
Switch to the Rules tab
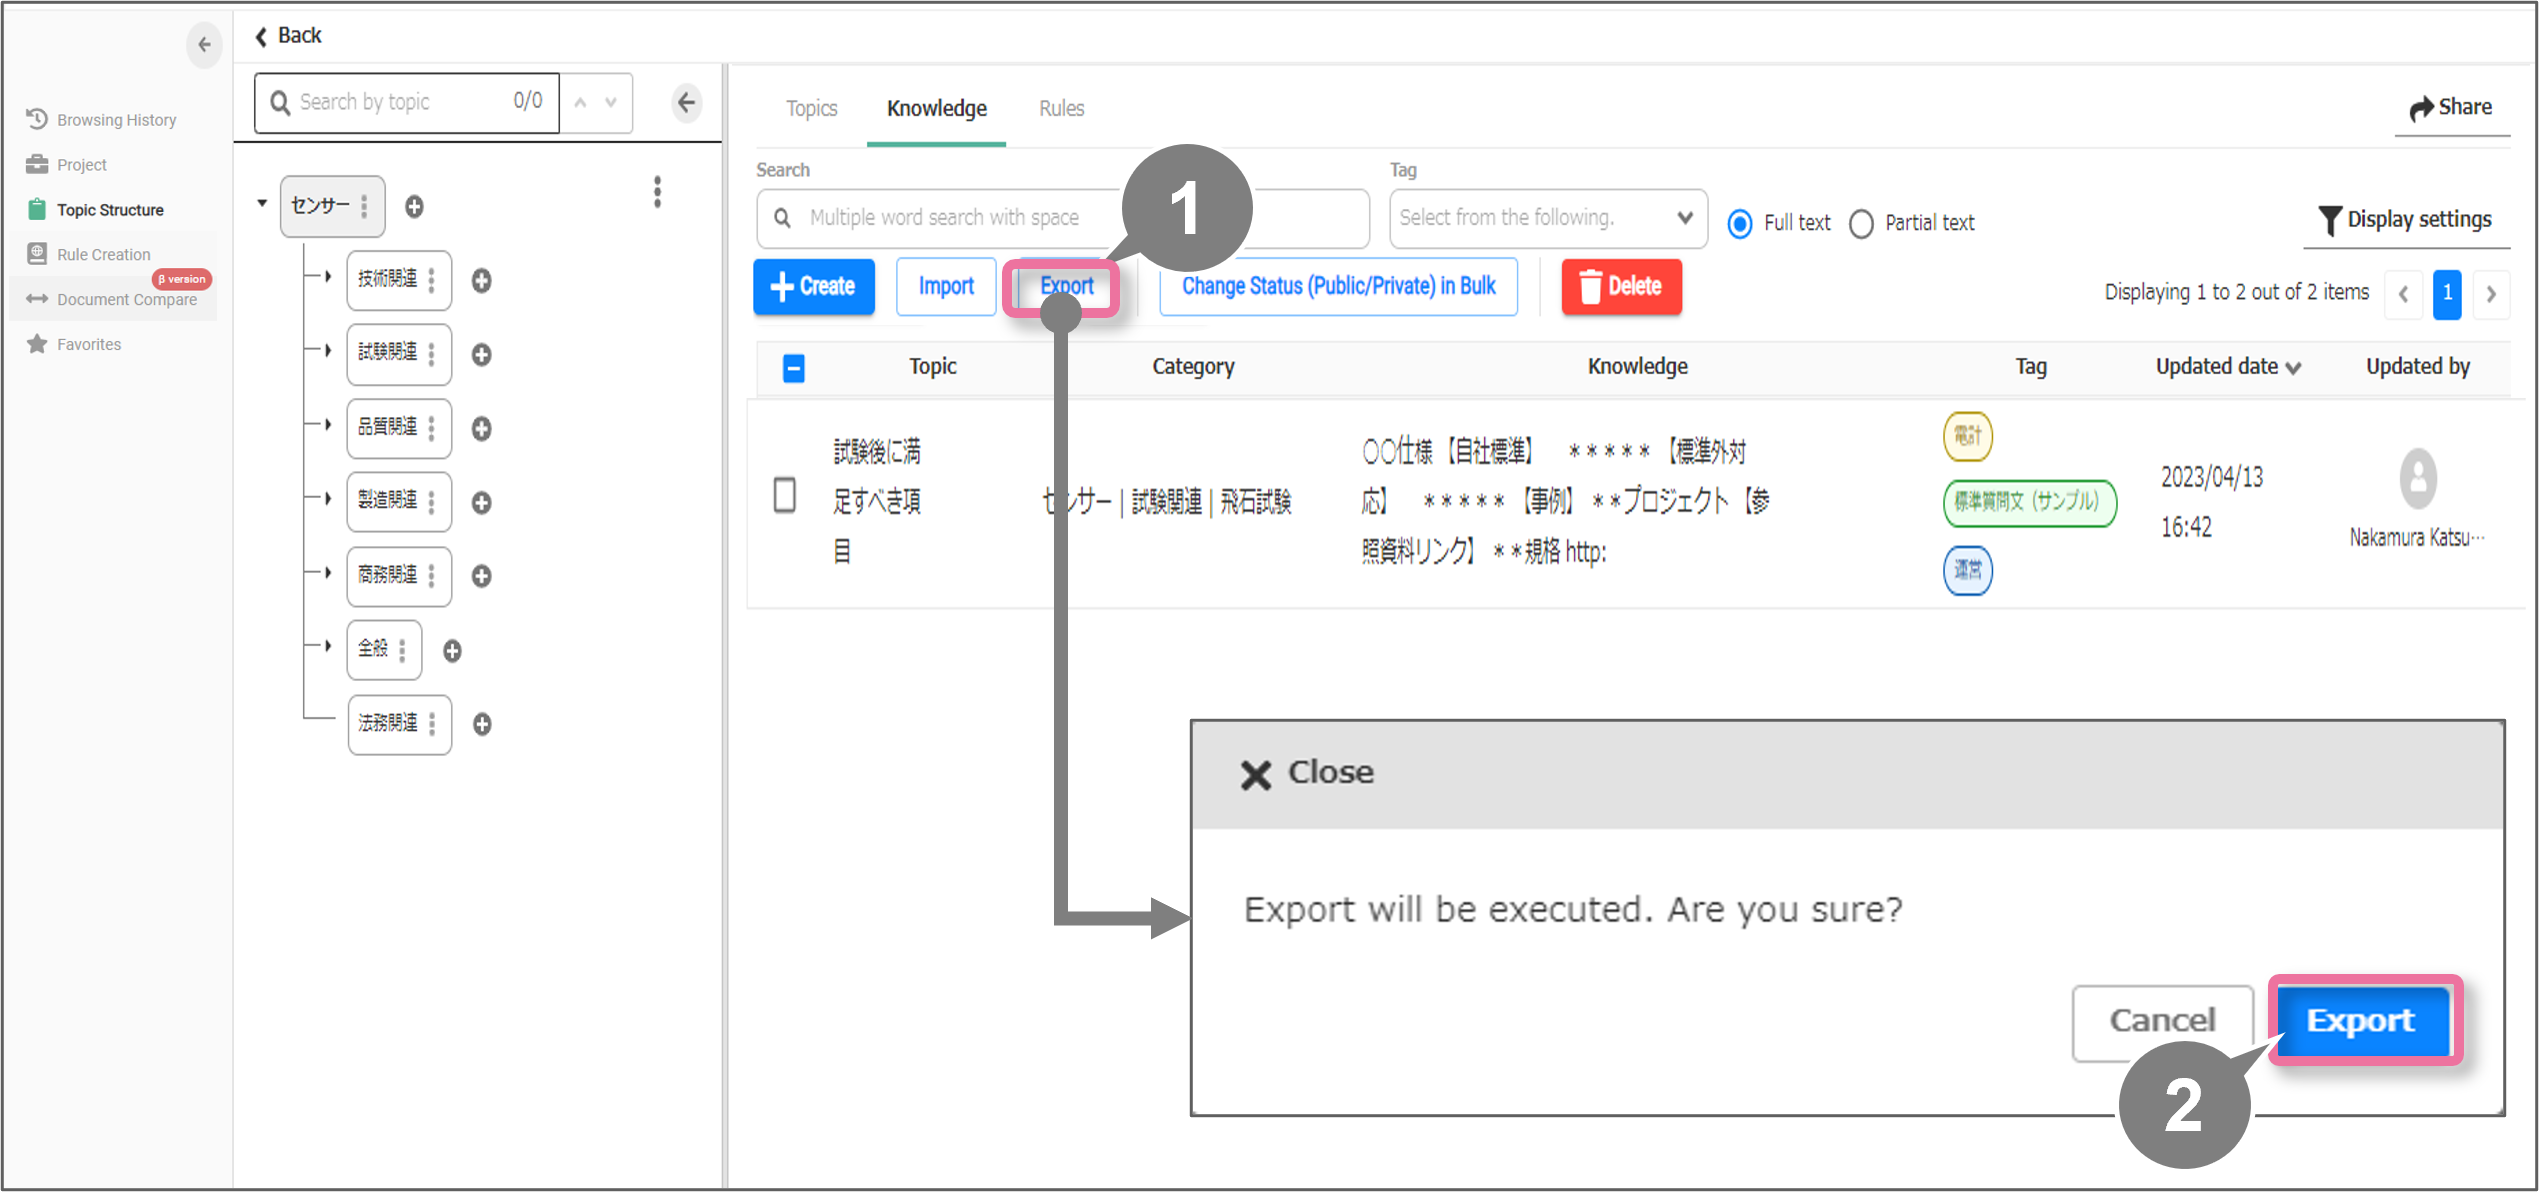(x=1061, y=108)
